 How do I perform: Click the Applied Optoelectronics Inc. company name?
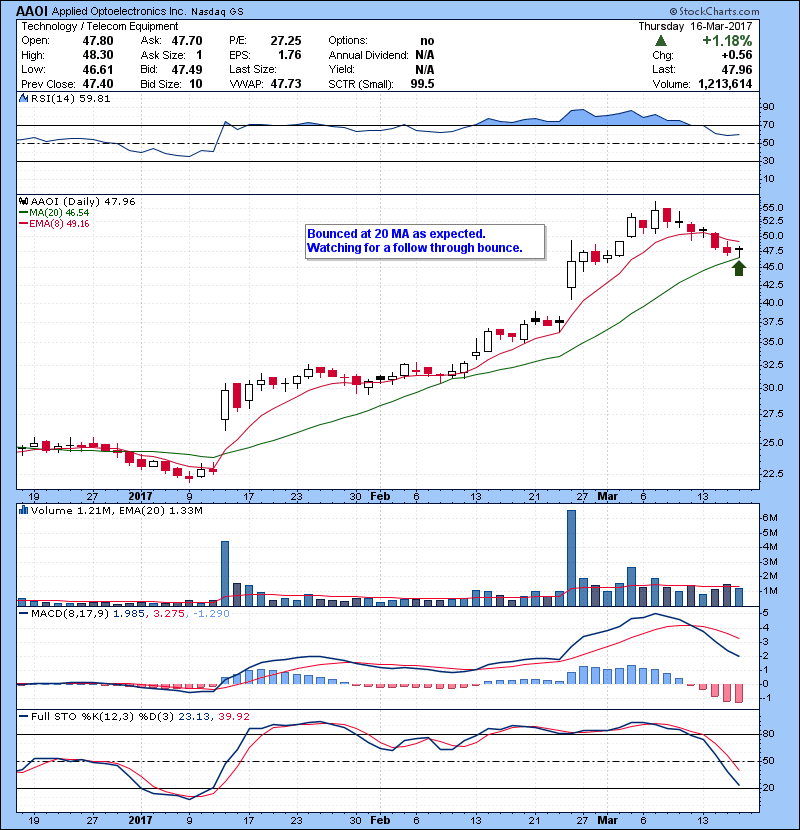pos(119,12)
